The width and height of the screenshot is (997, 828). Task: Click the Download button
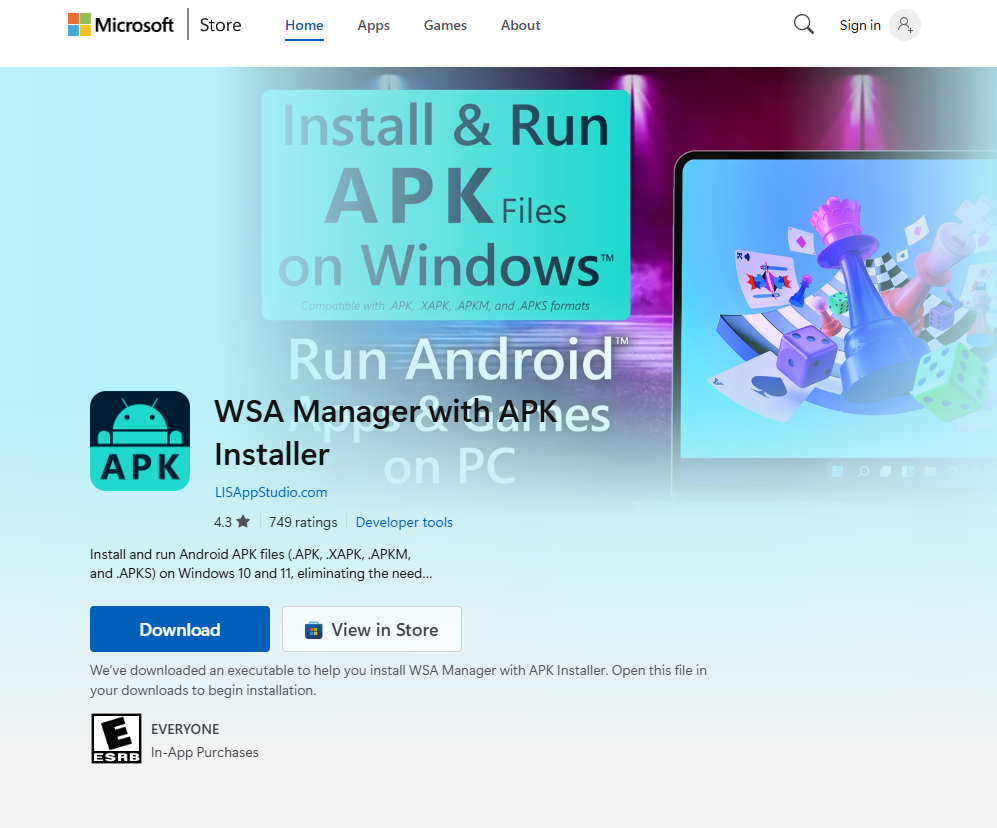click(179, 628)
